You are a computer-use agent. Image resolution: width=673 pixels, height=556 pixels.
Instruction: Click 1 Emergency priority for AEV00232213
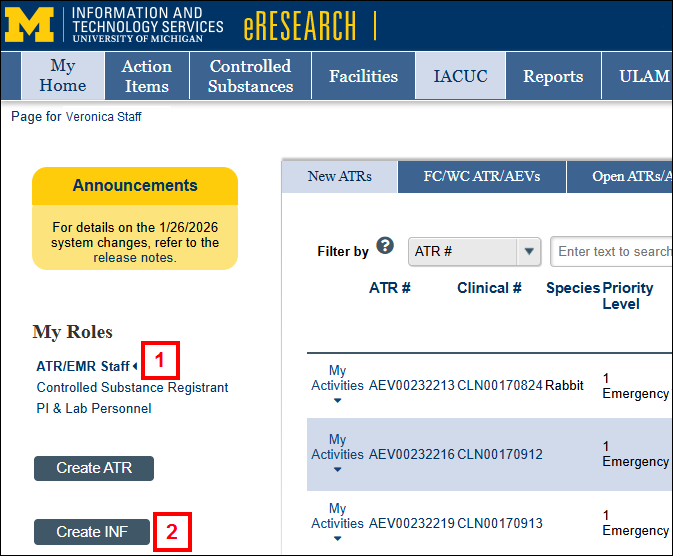coord(635,386)
